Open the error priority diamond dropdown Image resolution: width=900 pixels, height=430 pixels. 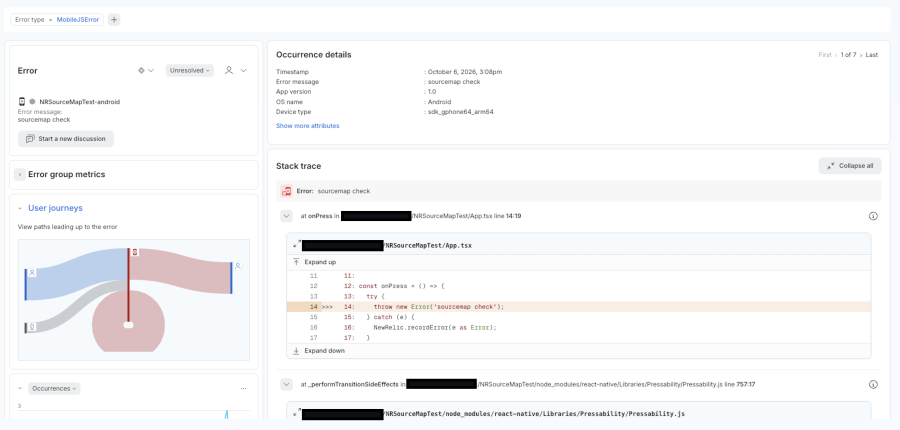click(x=146, y=70)
